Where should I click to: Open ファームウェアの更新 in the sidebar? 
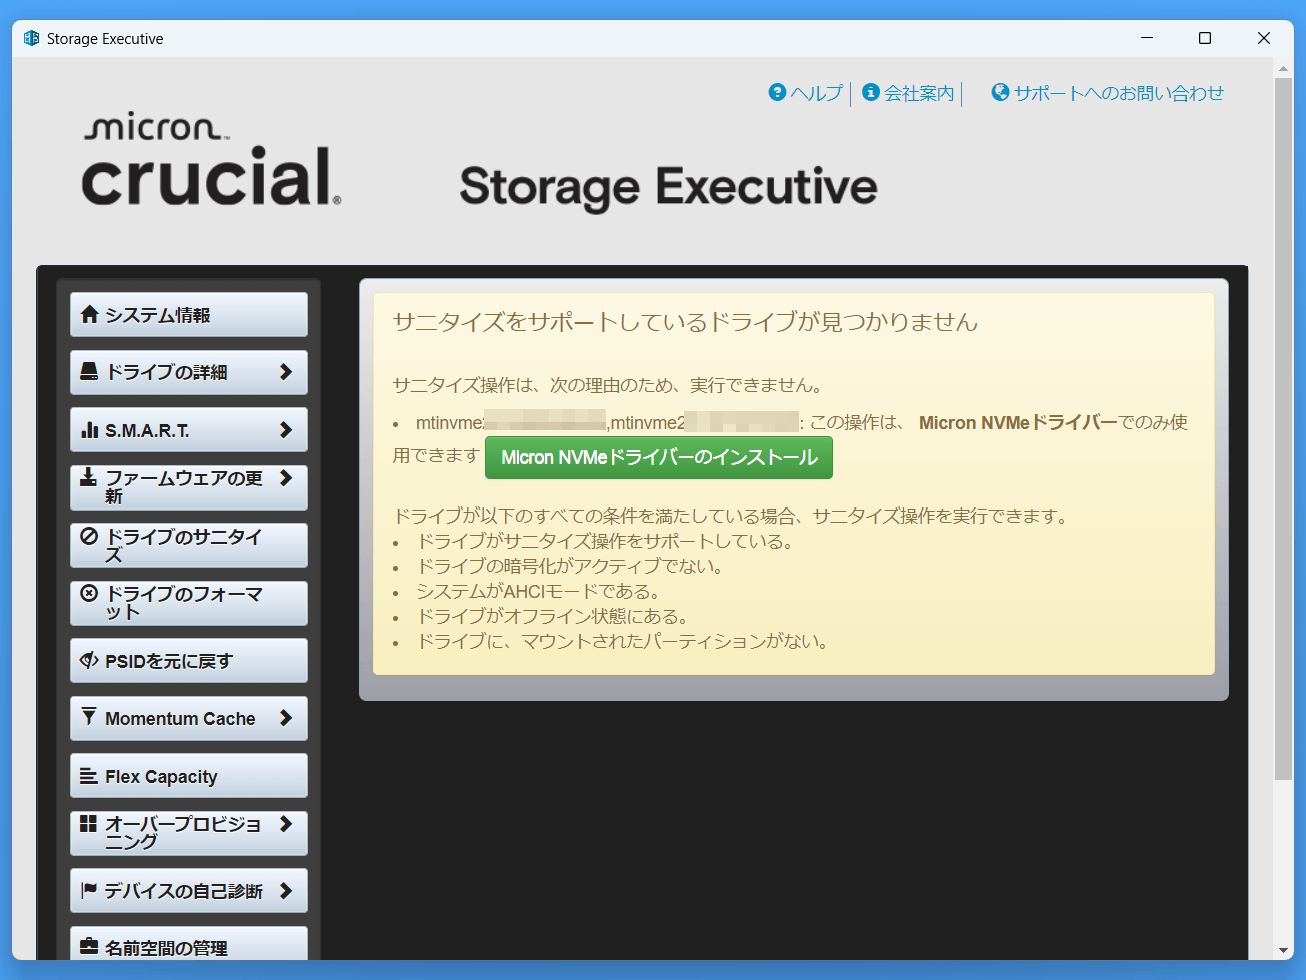(x=189, y=487)
